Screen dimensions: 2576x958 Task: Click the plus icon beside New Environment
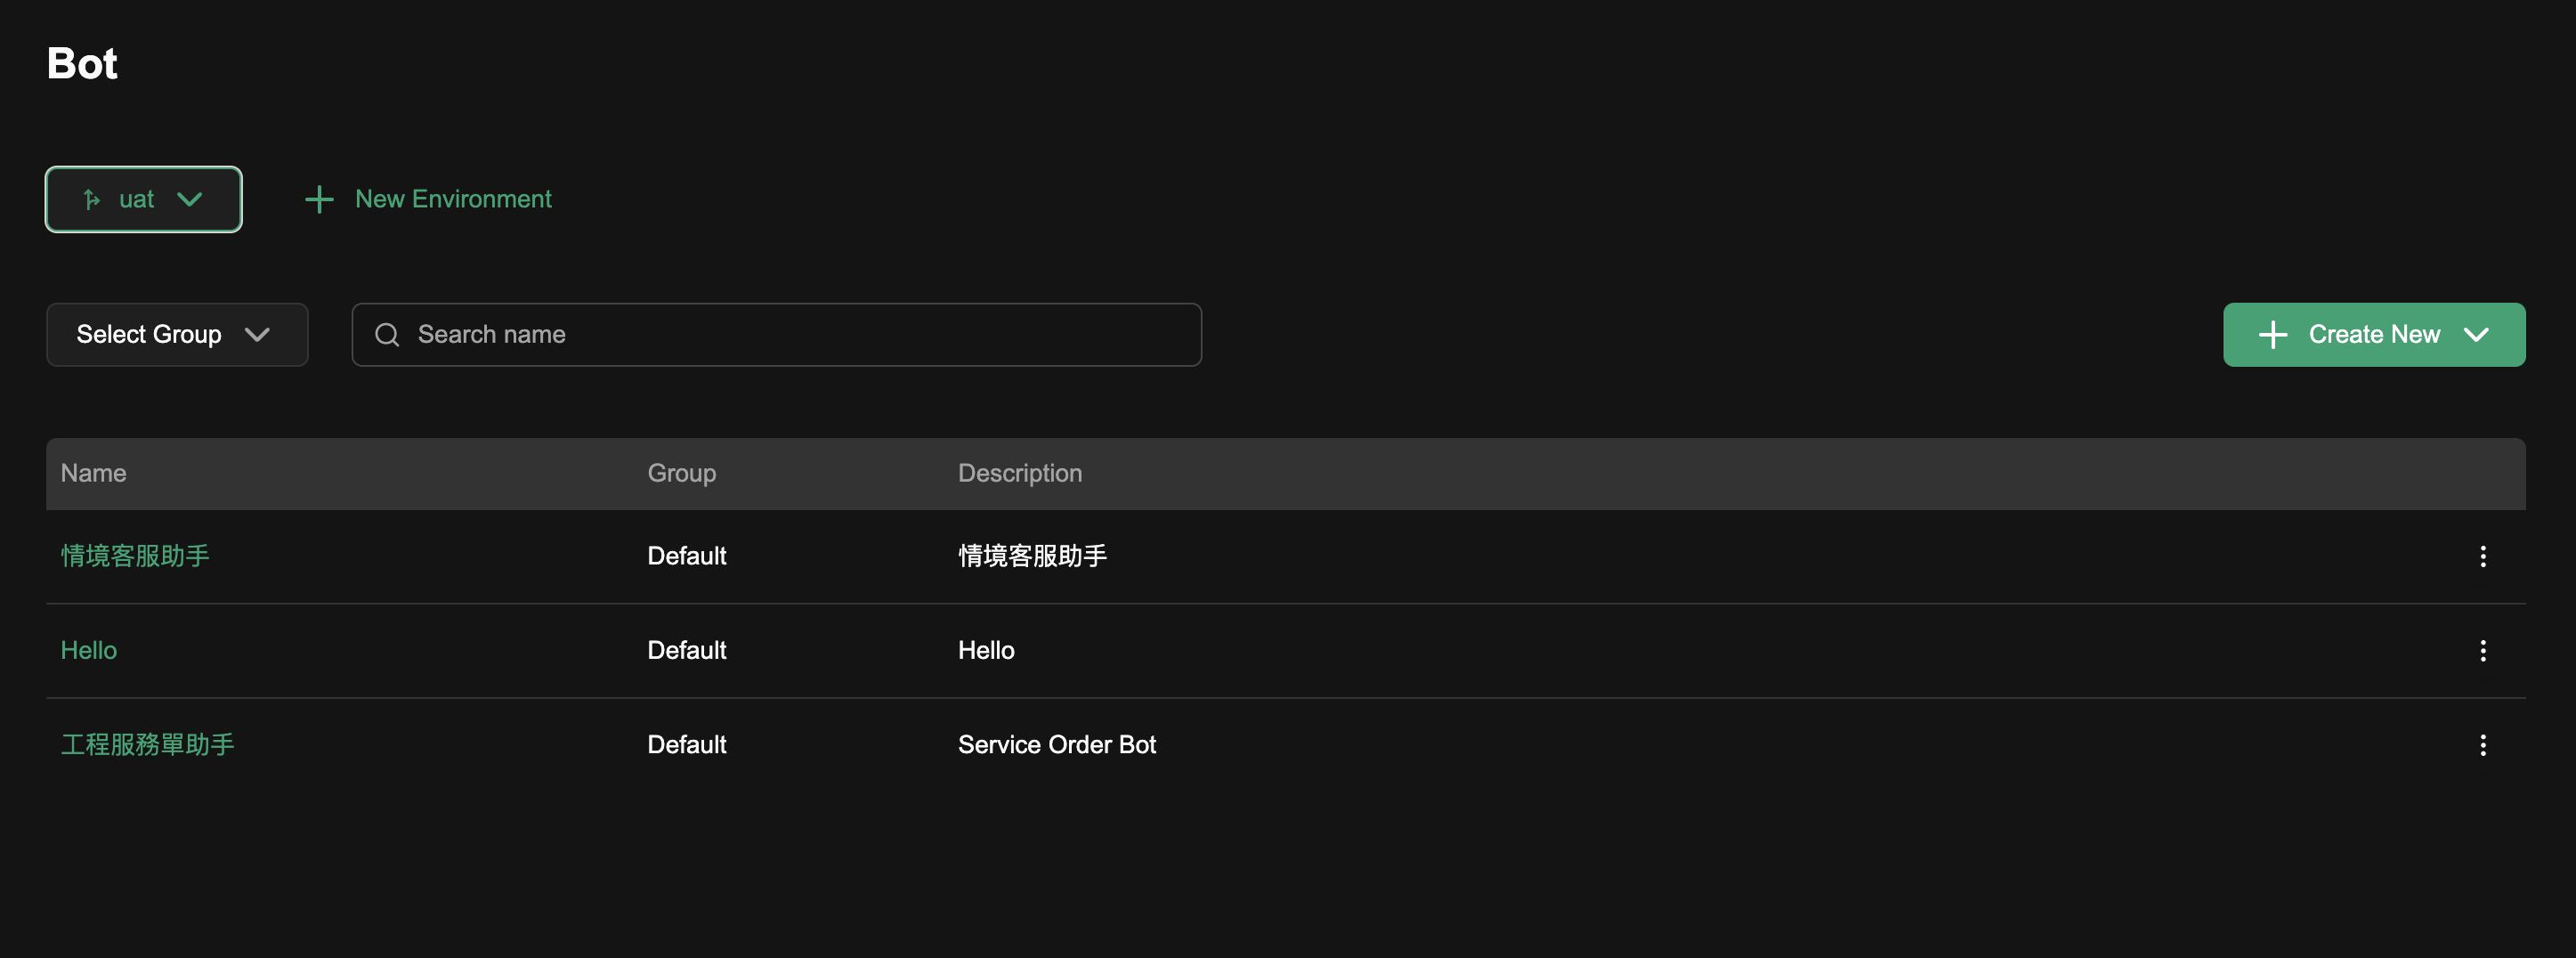pos(319,199)
